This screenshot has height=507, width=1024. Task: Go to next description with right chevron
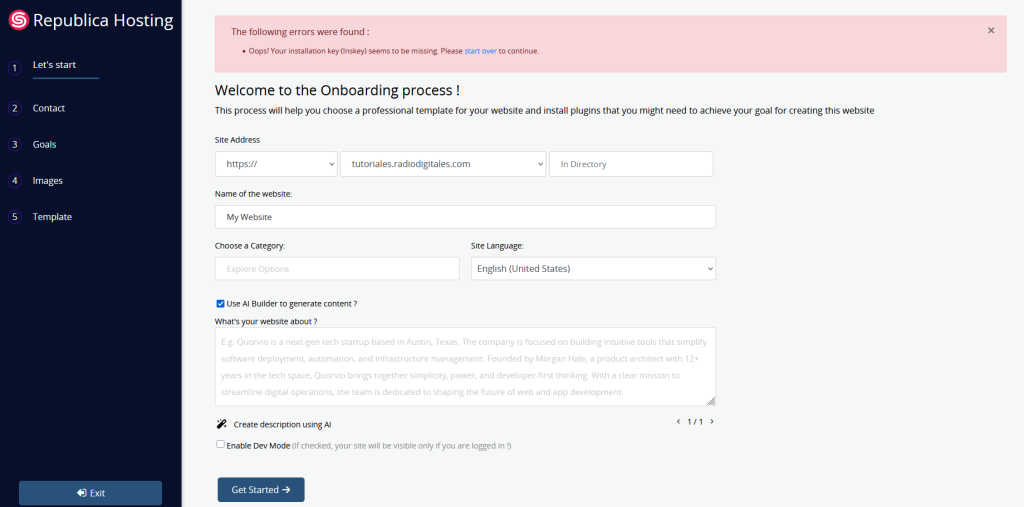[712, 422]
